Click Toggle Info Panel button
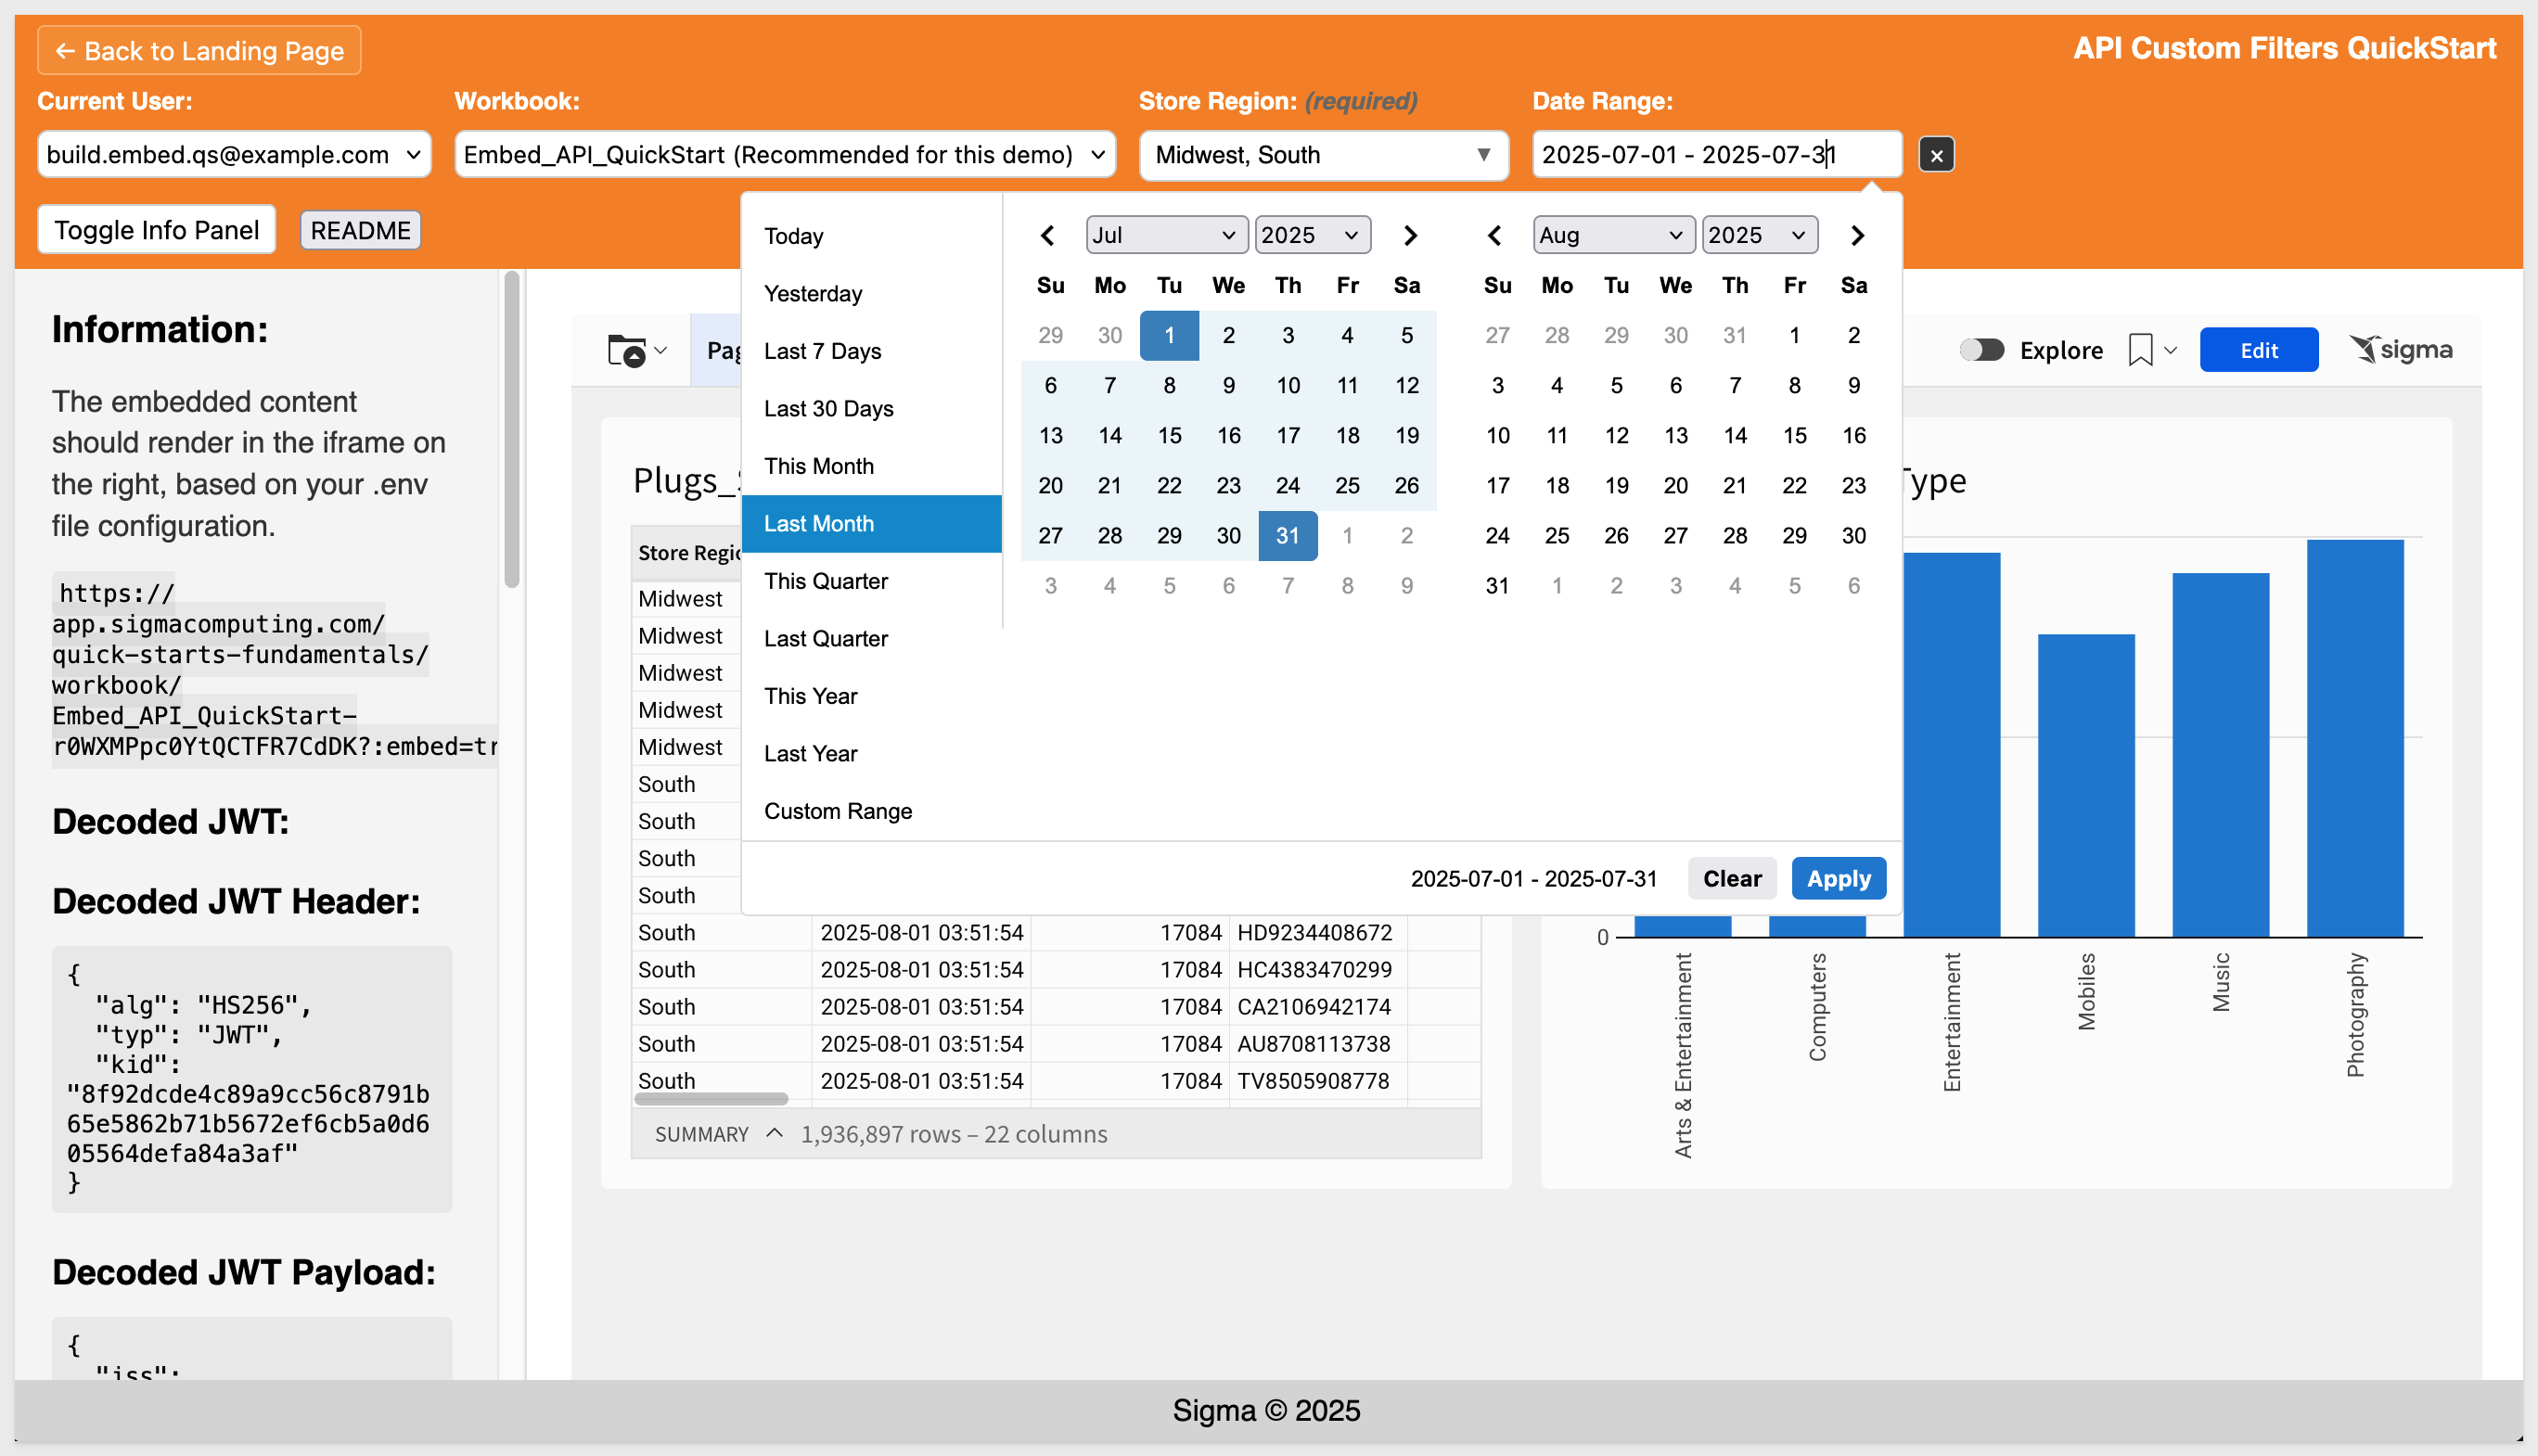This screenshot has width=2538, height=1456. (156, 230)
